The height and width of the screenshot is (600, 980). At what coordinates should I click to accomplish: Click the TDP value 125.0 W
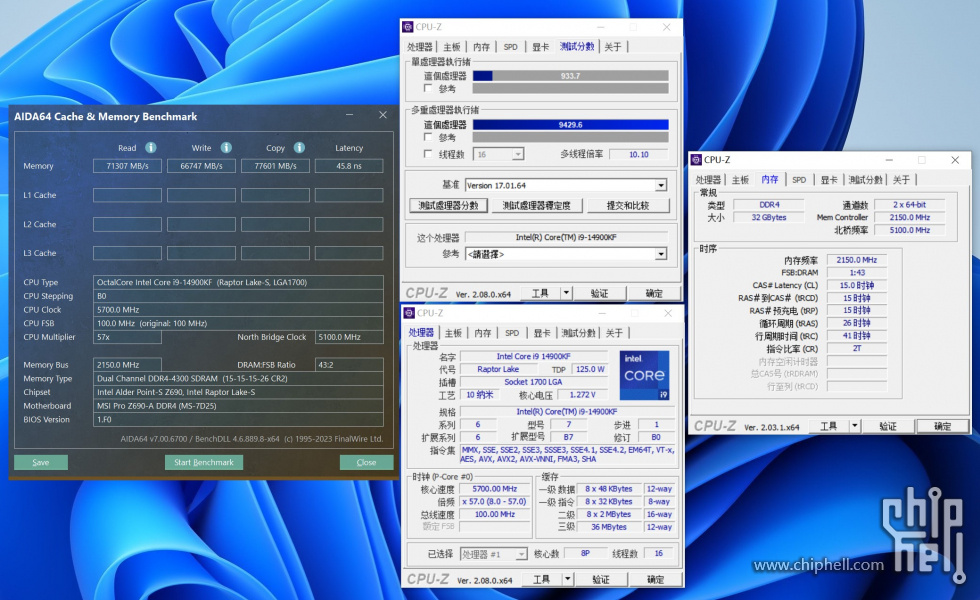pos(590,369)
